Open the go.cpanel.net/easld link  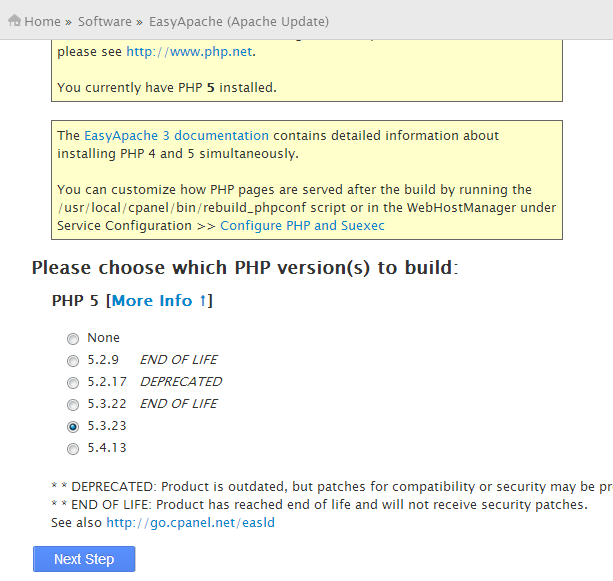[190, 523]
